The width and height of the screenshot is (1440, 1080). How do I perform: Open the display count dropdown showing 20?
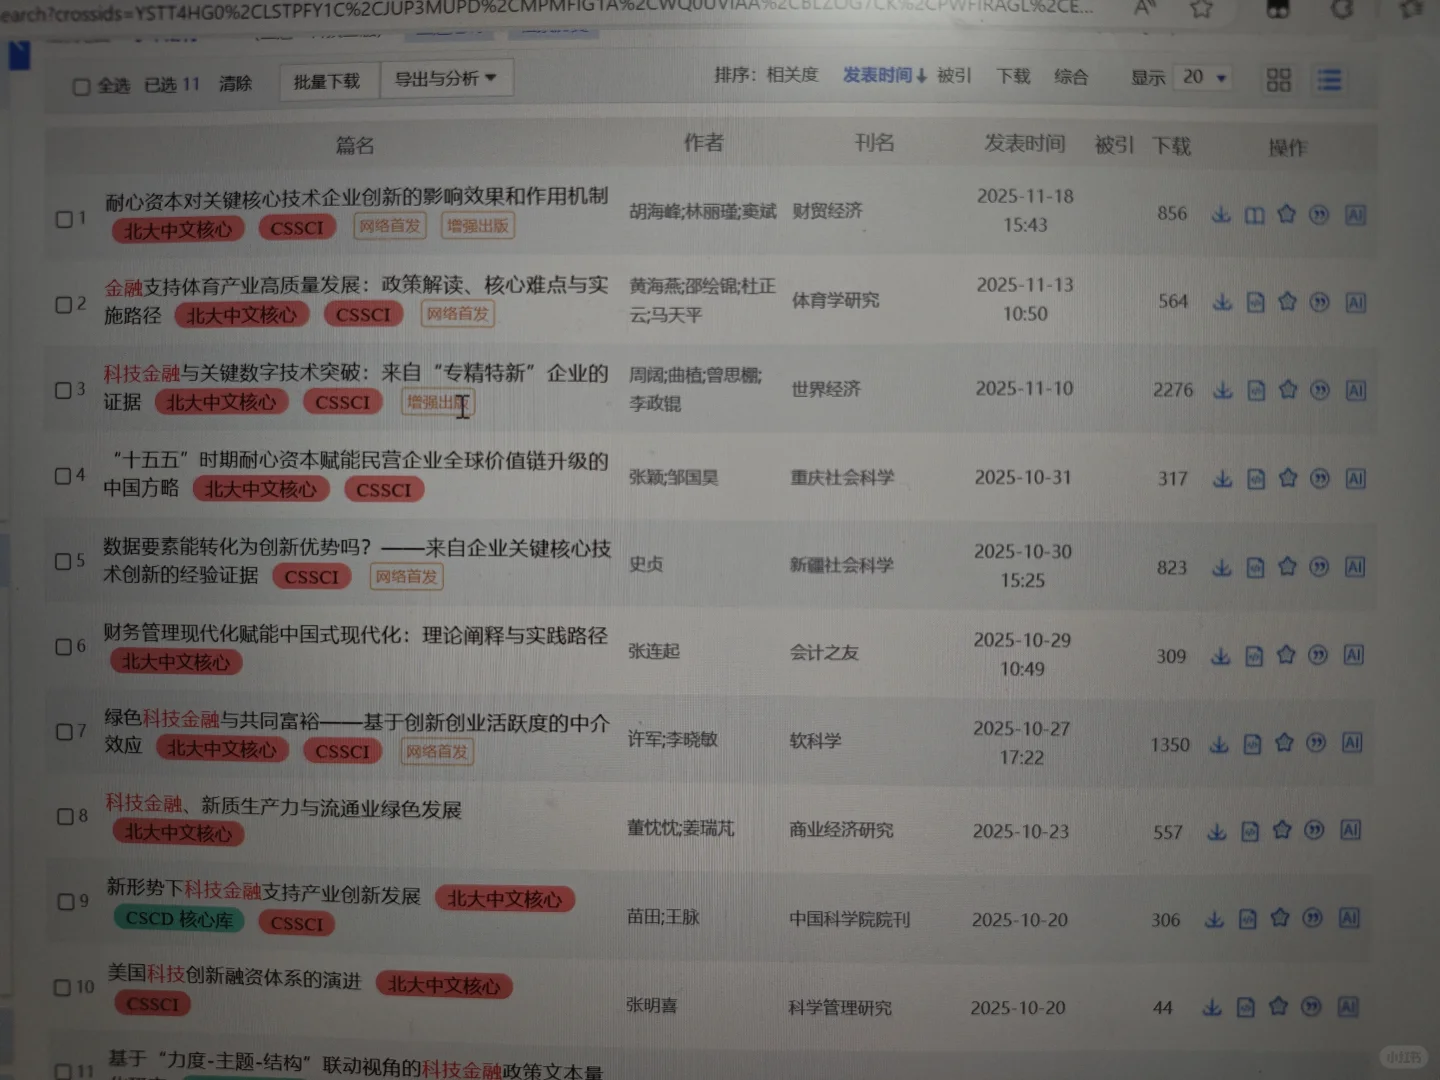point(1202,77)
